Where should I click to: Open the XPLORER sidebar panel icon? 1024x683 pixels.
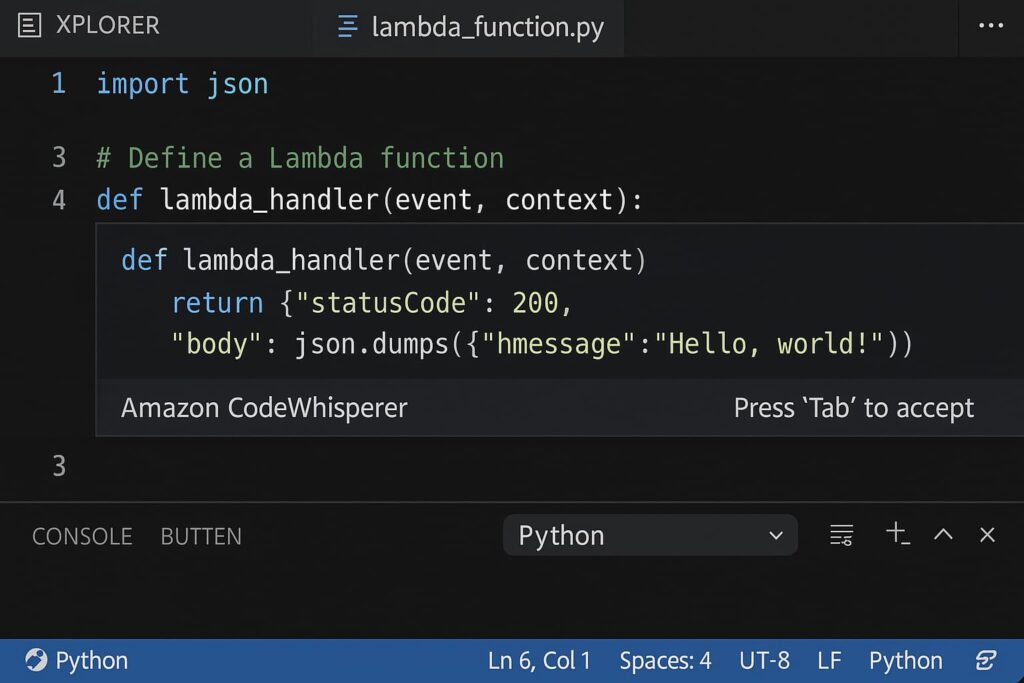click(29, 25)
